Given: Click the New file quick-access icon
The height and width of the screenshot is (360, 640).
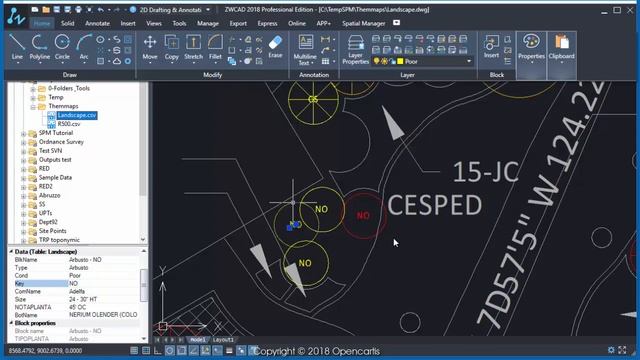Looking at the screenshot, I should [35, 9].
